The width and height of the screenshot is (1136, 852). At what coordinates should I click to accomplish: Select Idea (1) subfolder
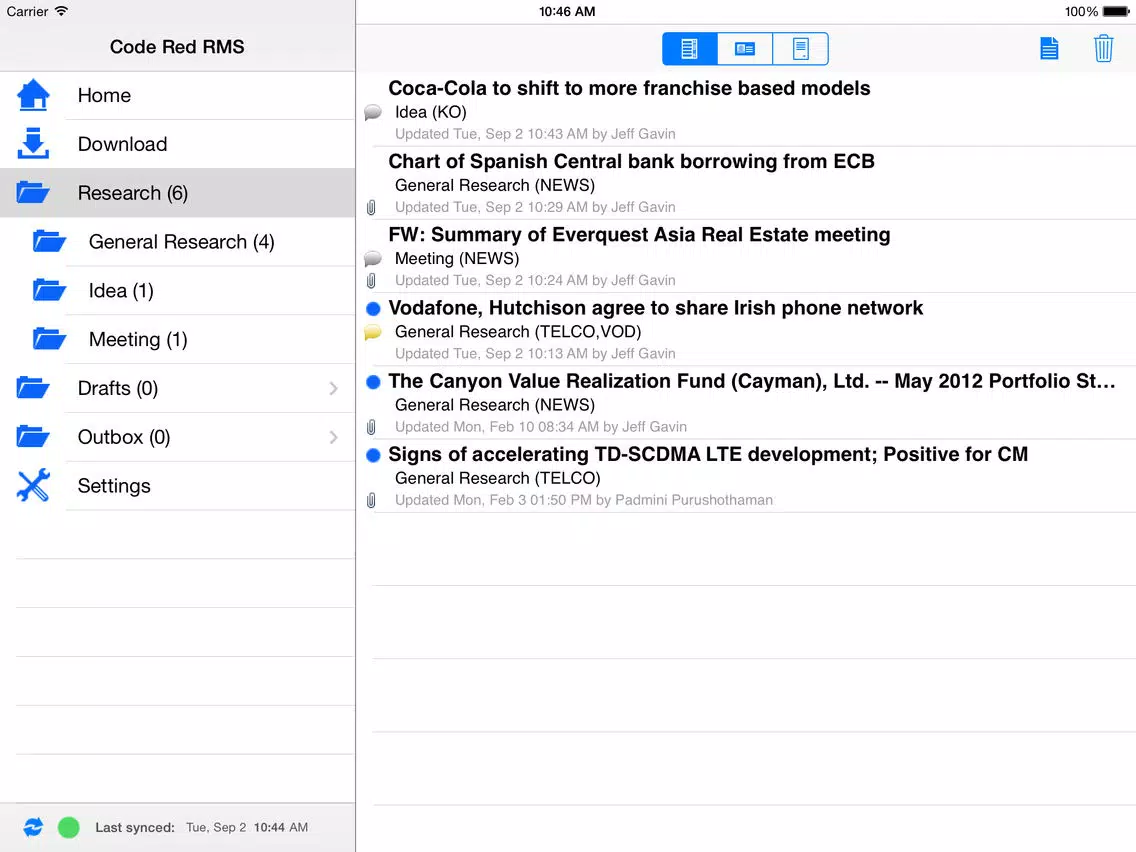tap(178, 291)
